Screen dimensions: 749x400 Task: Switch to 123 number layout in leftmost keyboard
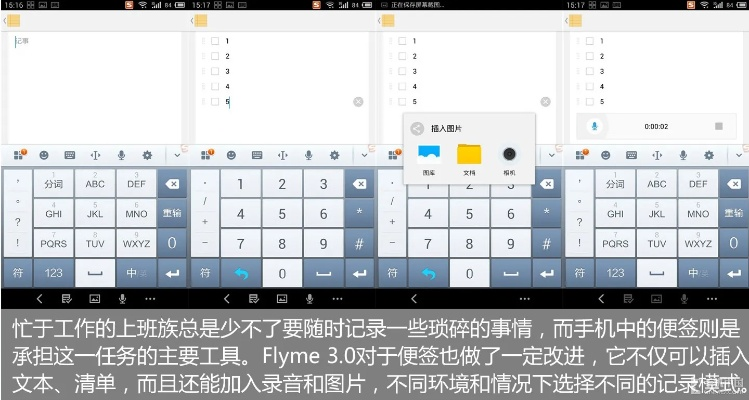(x=53, y=272)
